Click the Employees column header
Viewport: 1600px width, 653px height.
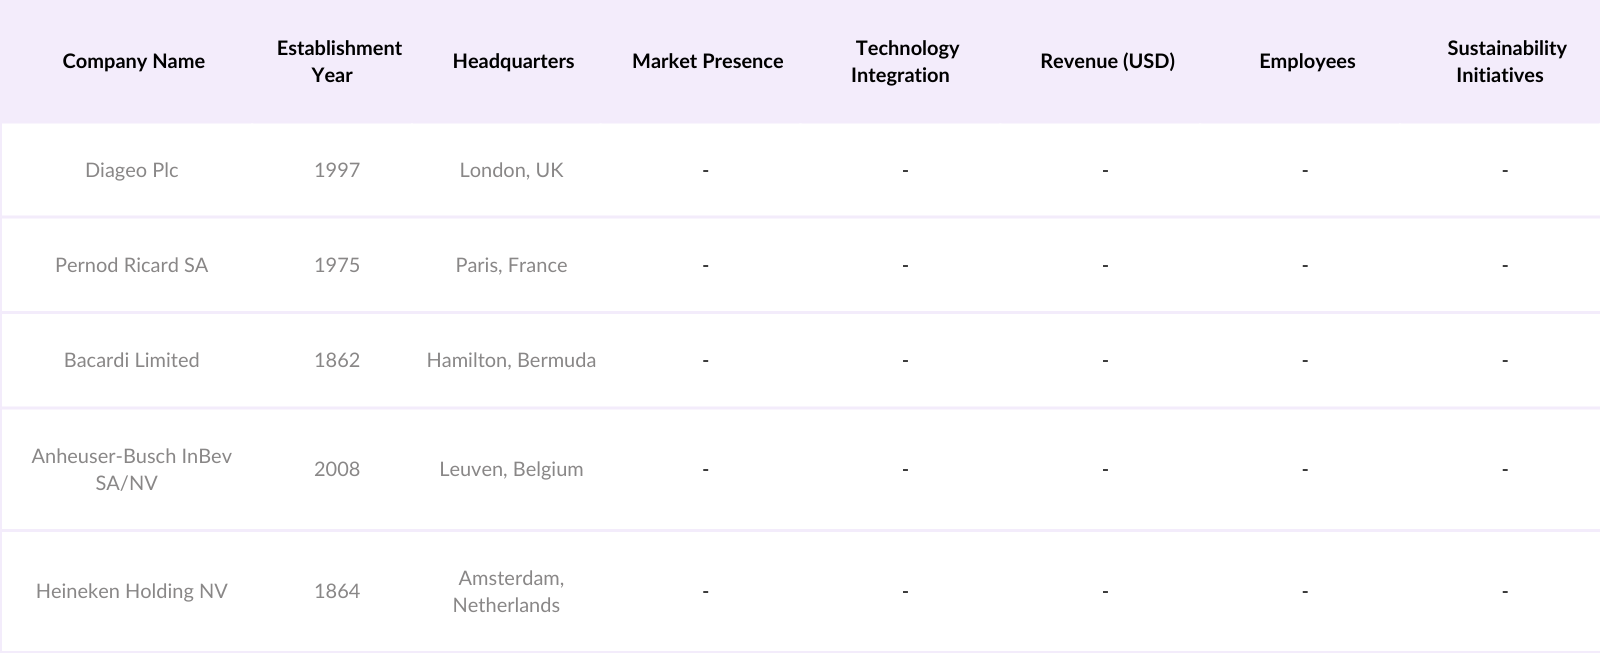(x=1307, y=61)
